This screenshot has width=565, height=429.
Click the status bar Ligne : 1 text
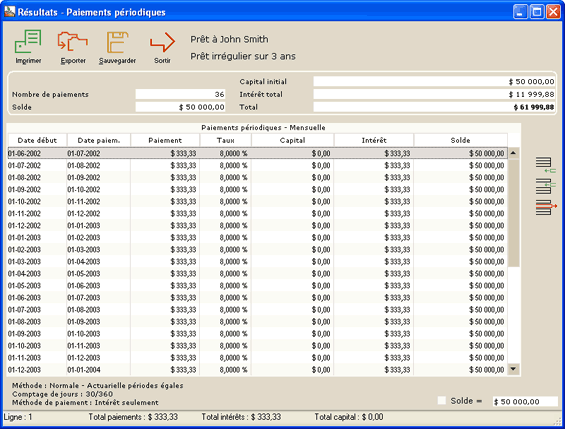(18, 417)
